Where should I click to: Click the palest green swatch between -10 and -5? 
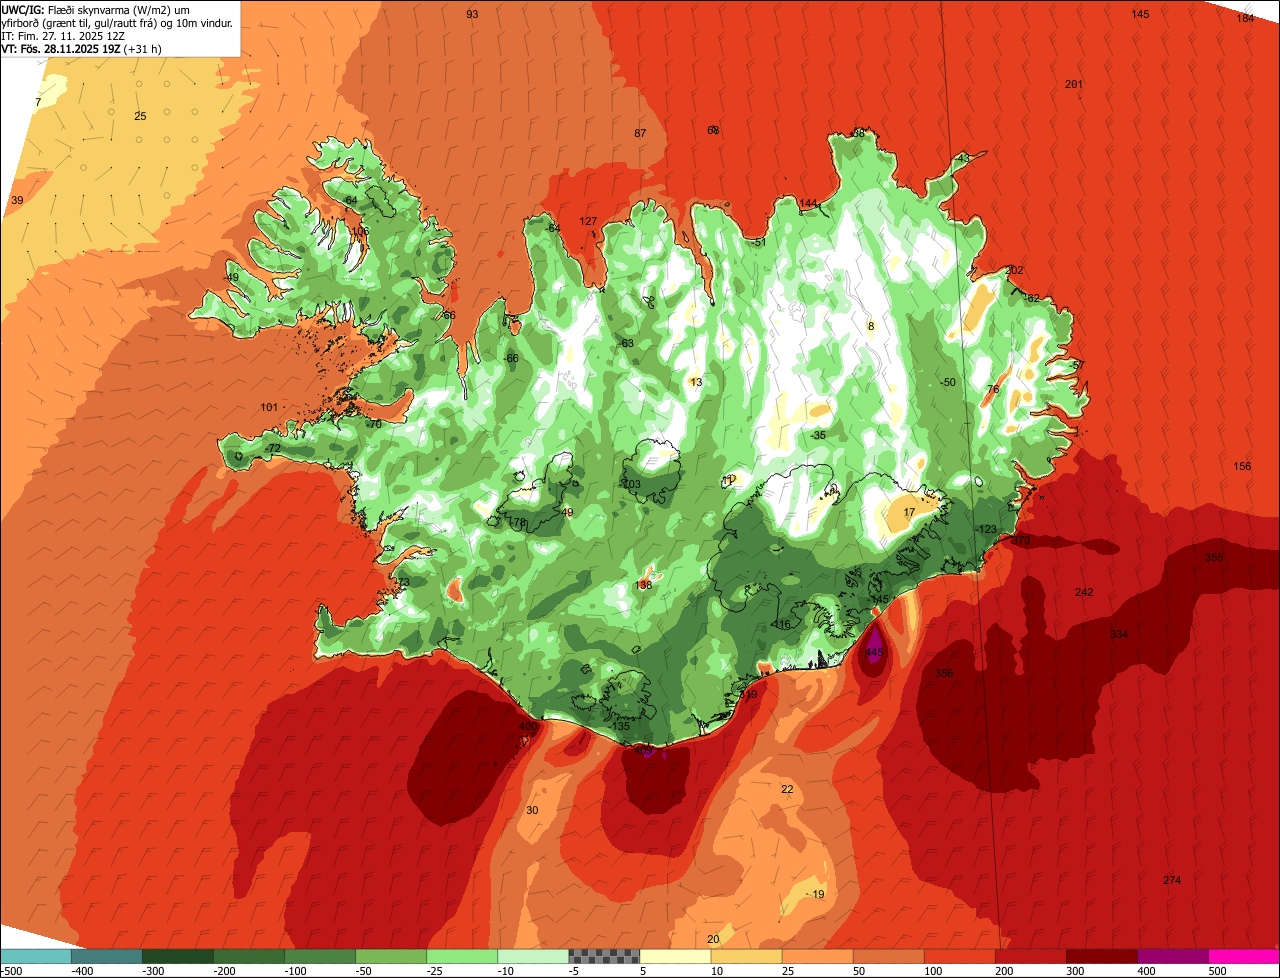tap(533, 955)
